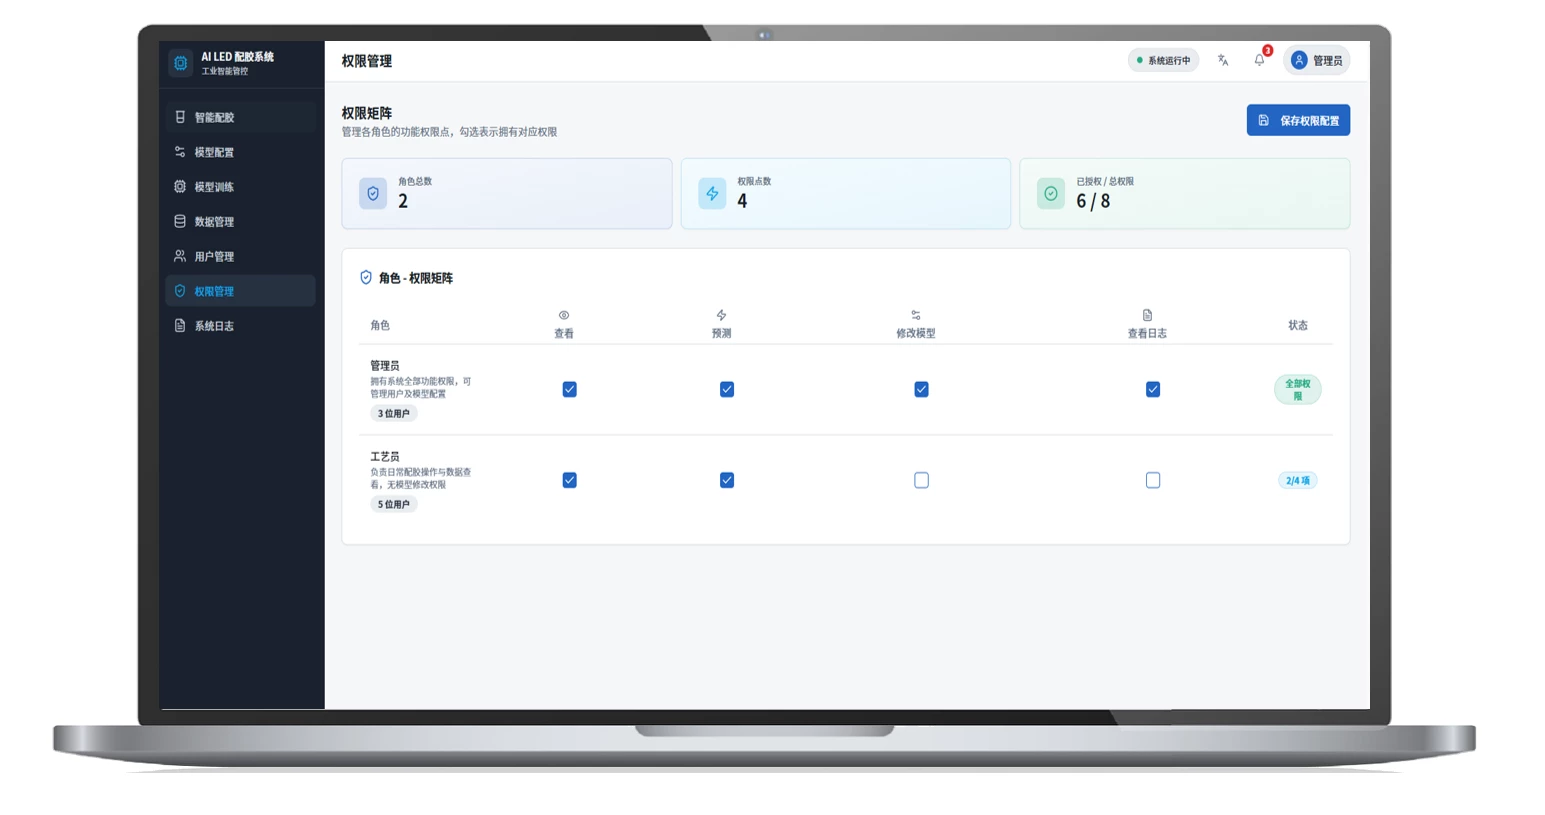1545x815 pixels.
Task: Click the 系统运行中 status indicator
Action: tap(1163, 60)
